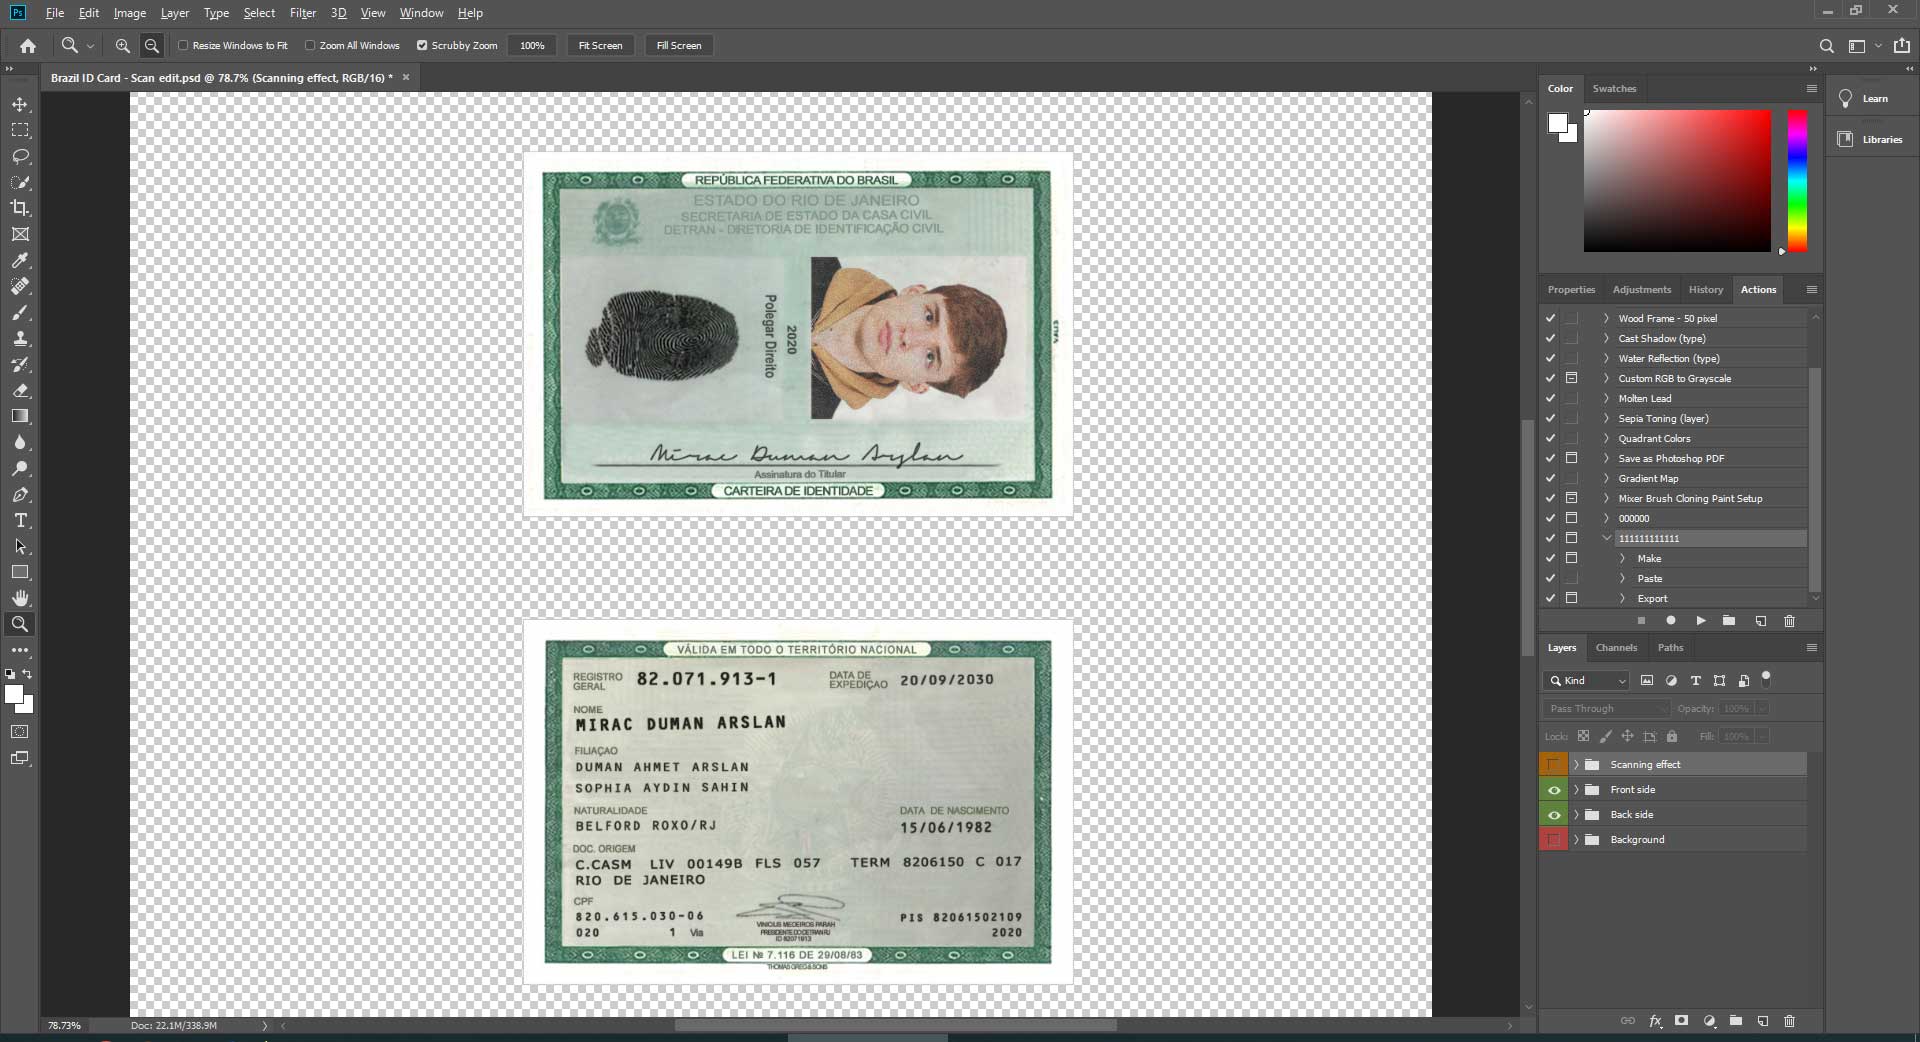Image resolution: width=1920 pixels, height=1042 pixels.
Task: Hide the Front side layer
Action: point(1554,789)
